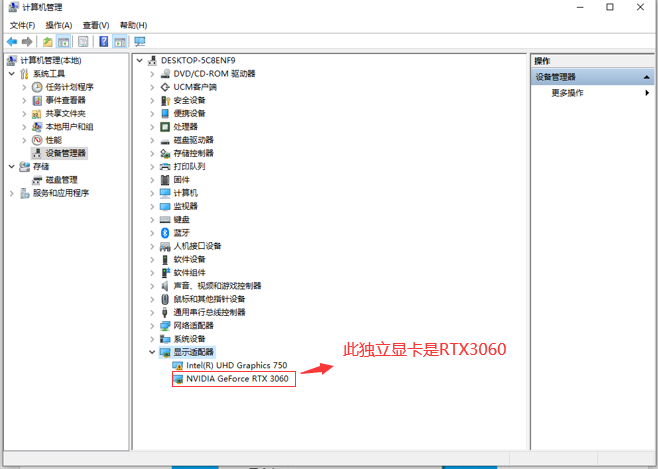The width and height of the screenshot is (658, 469).
Task: Select 软件组件 category
Action: click(x=190, y=273)
